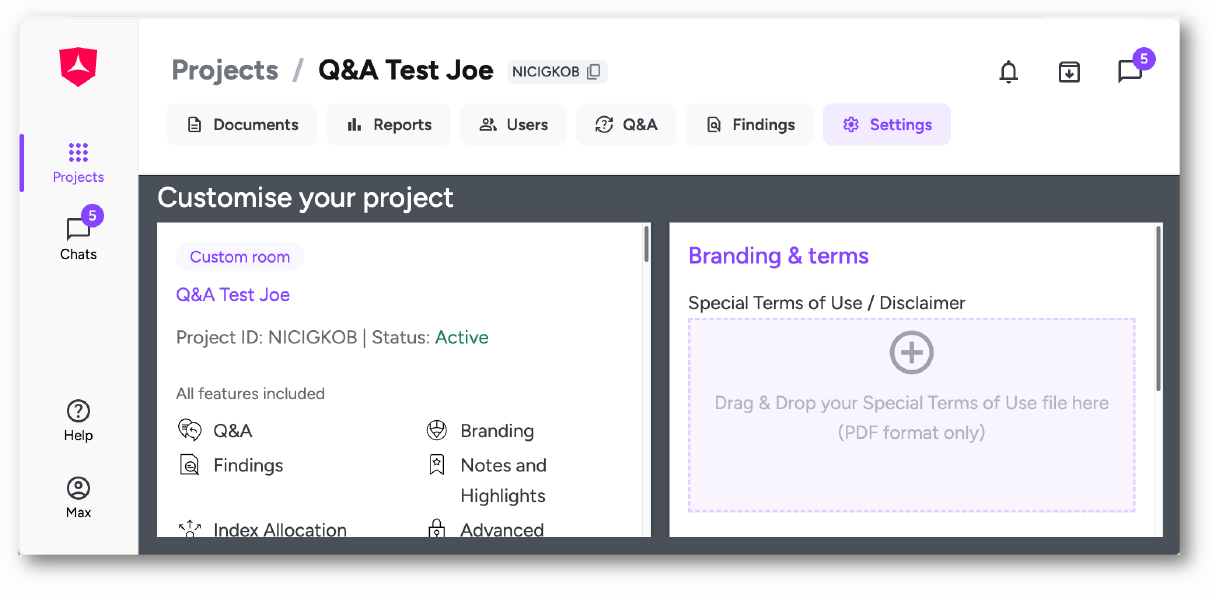Click the Q&A feature icon
Image resolution: width=1215 pixels, height=593 pixels.
pyautogui.click(x=190, y=431)
